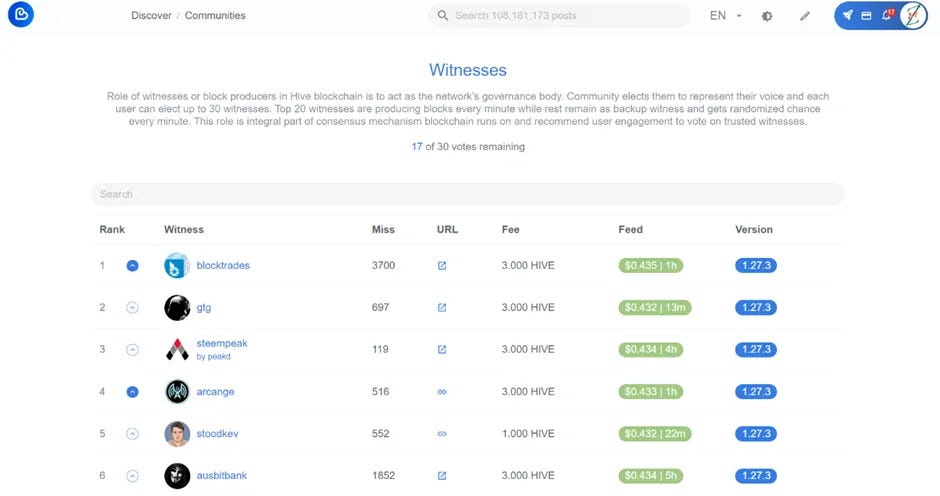Open blocktrades profile link

(x=223, y=265)
